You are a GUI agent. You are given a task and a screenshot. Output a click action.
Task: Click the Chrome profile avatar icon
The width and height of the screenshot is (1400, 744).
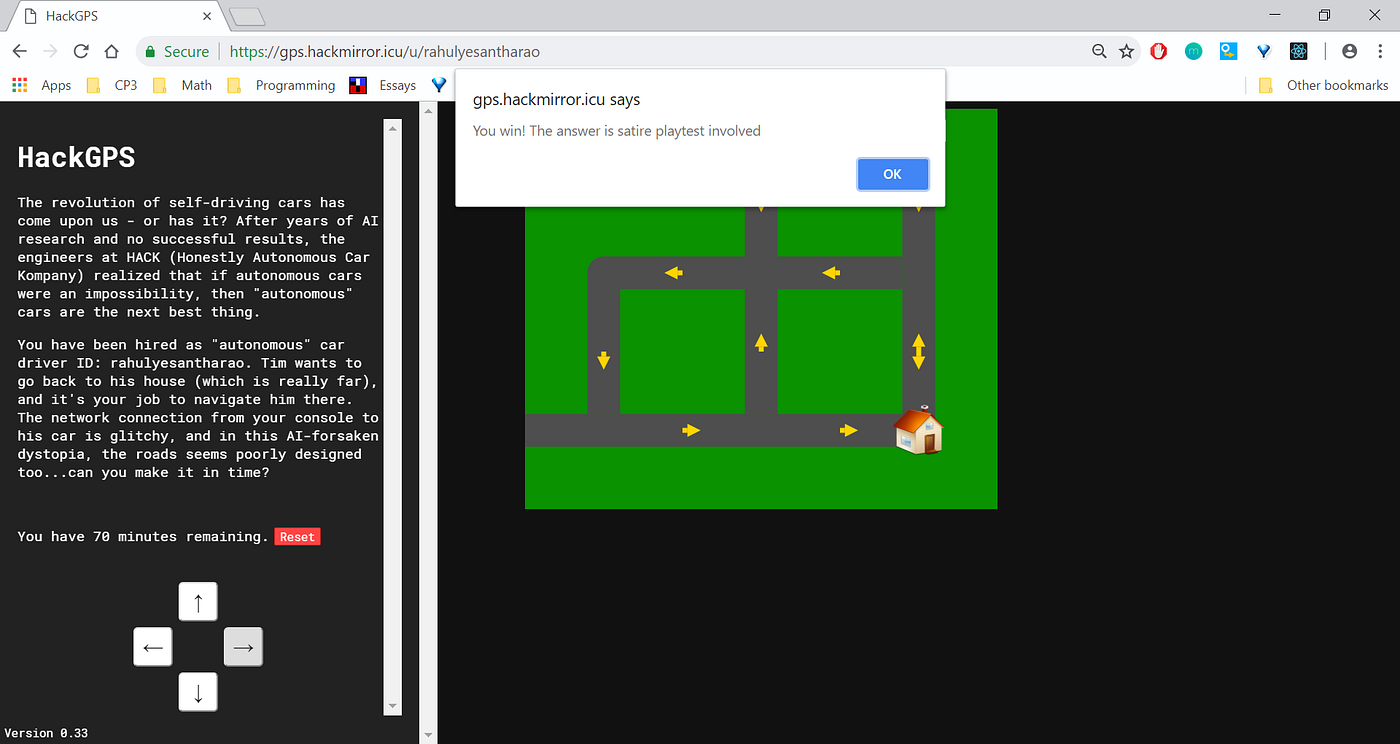(1349, 51)
